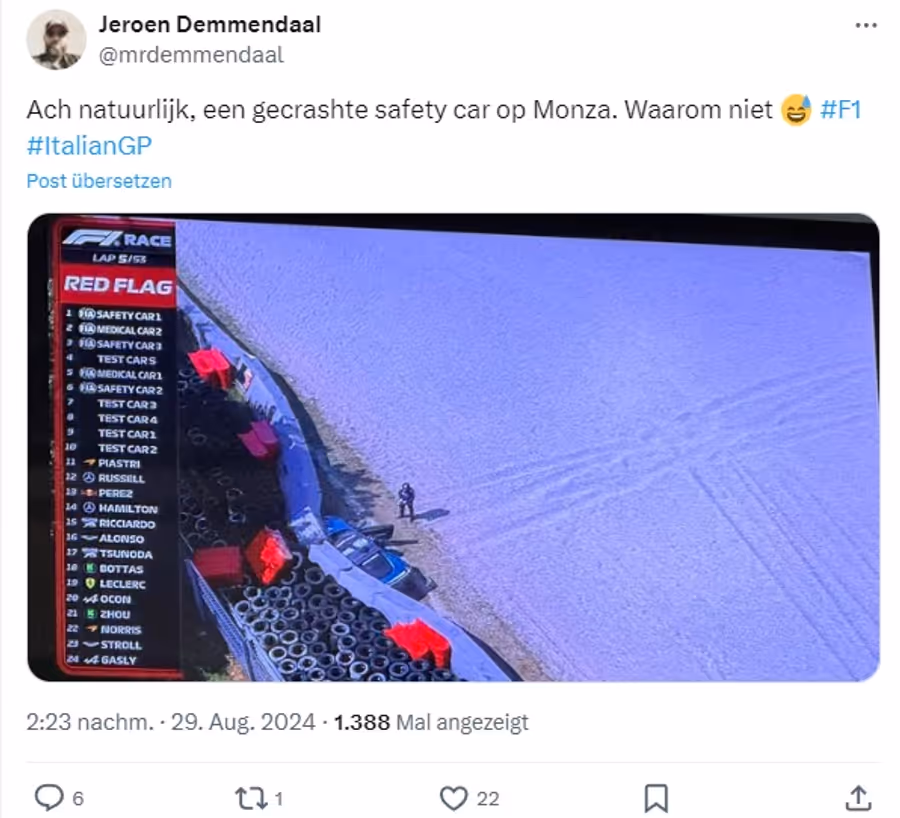Click the 1.388 Mal angezeigt view count
Image resolution: width=900 pixels, height=818 pixels.
430,722
